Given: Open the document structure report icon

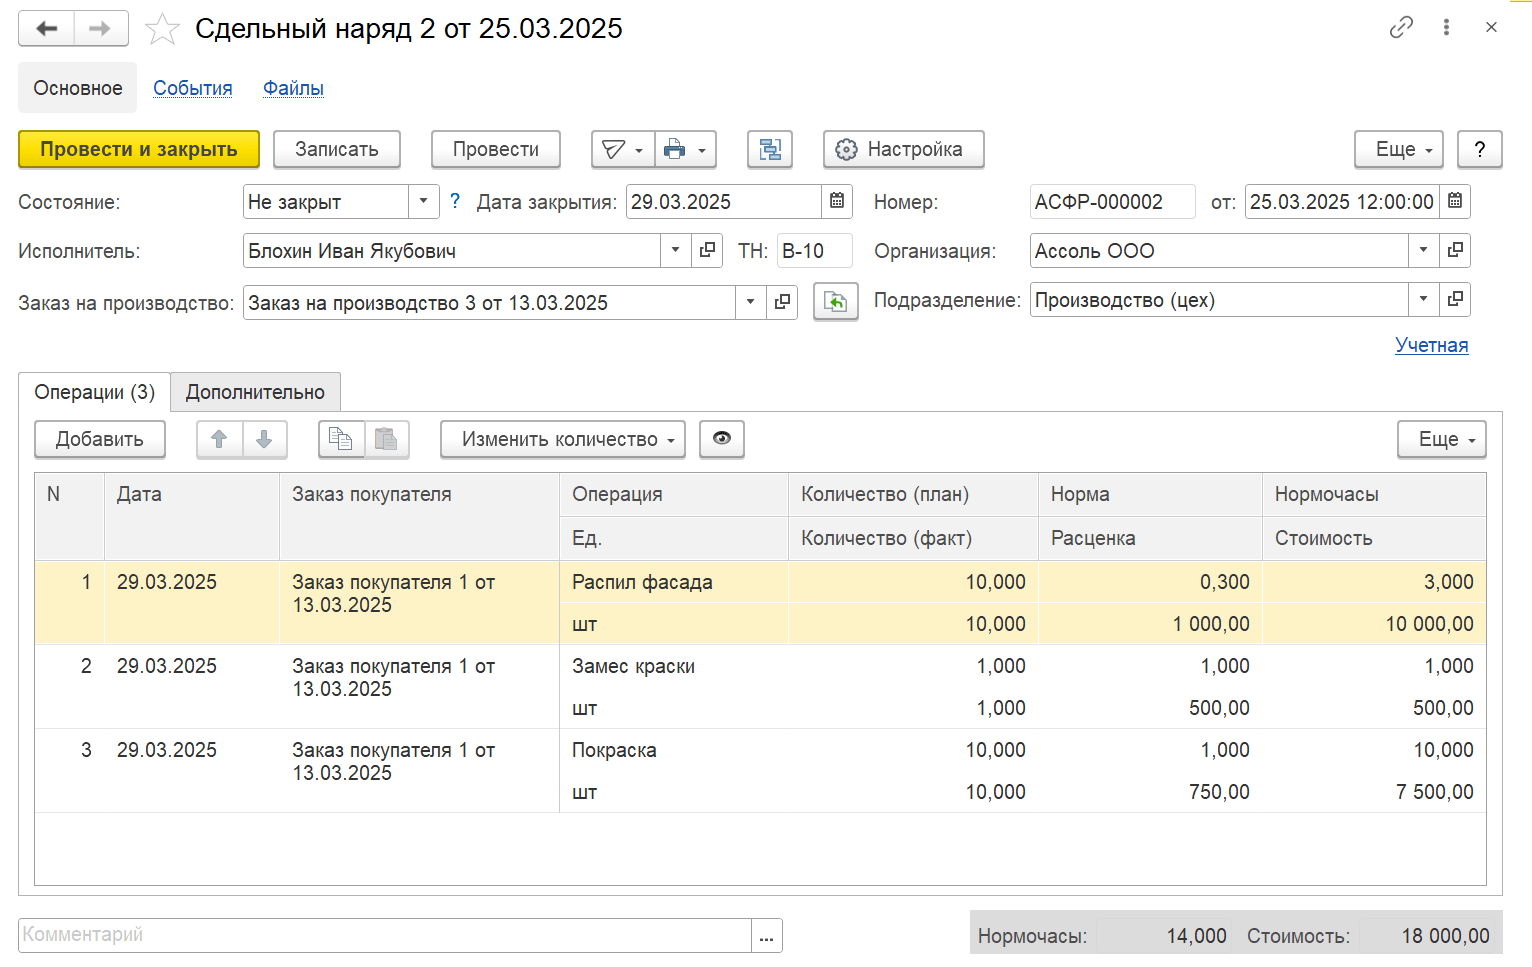Looking at the screenshot, I should (x=769, y=150).
